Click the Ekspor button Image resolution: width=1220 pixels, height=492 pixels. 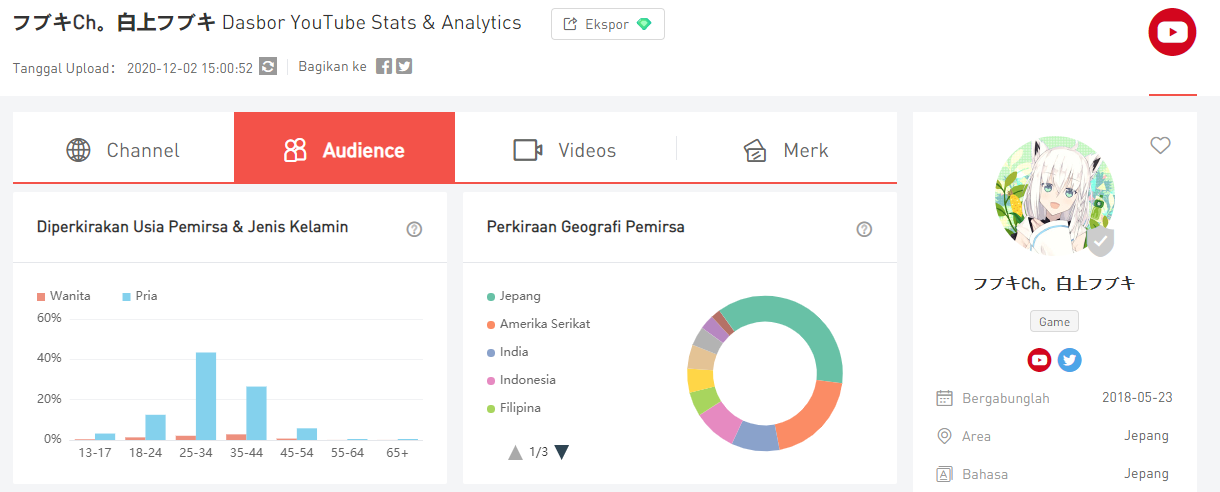coord(607,24)
